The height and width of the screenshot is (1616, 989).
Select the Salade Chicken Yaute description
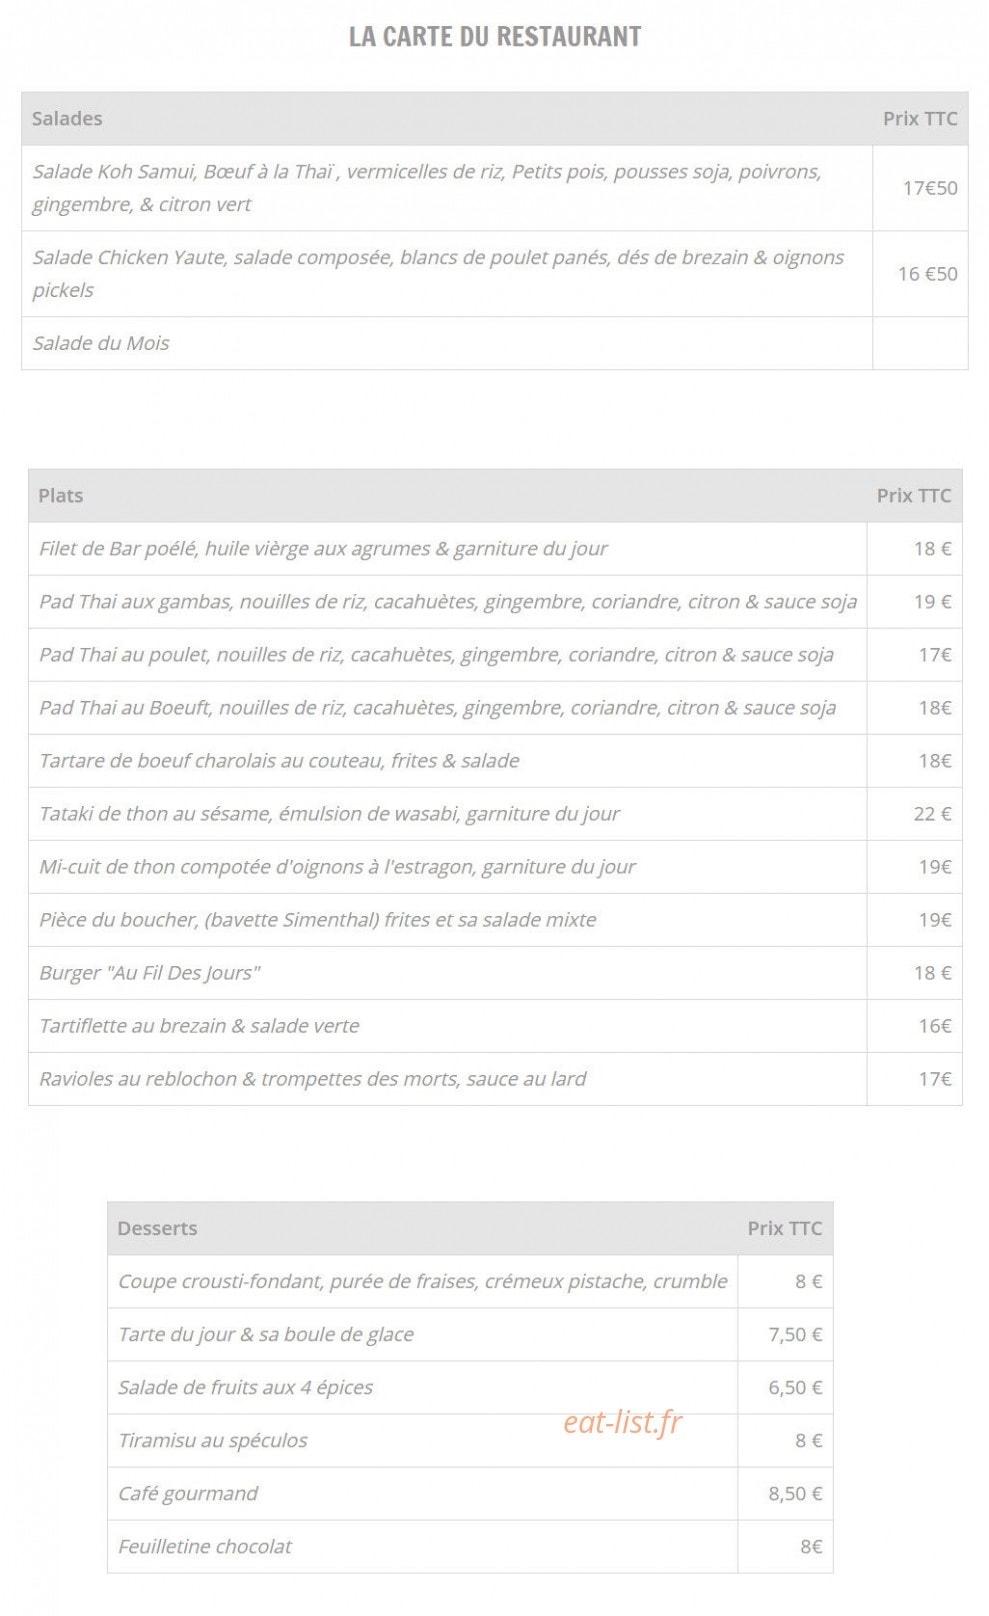pos(438,274)
